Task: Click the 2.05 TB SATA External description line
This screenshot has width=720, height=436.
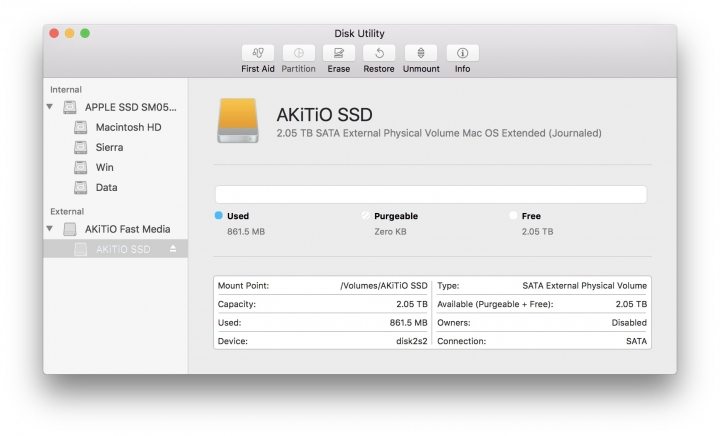Action: pyautogui.click(x=439, y=133)
